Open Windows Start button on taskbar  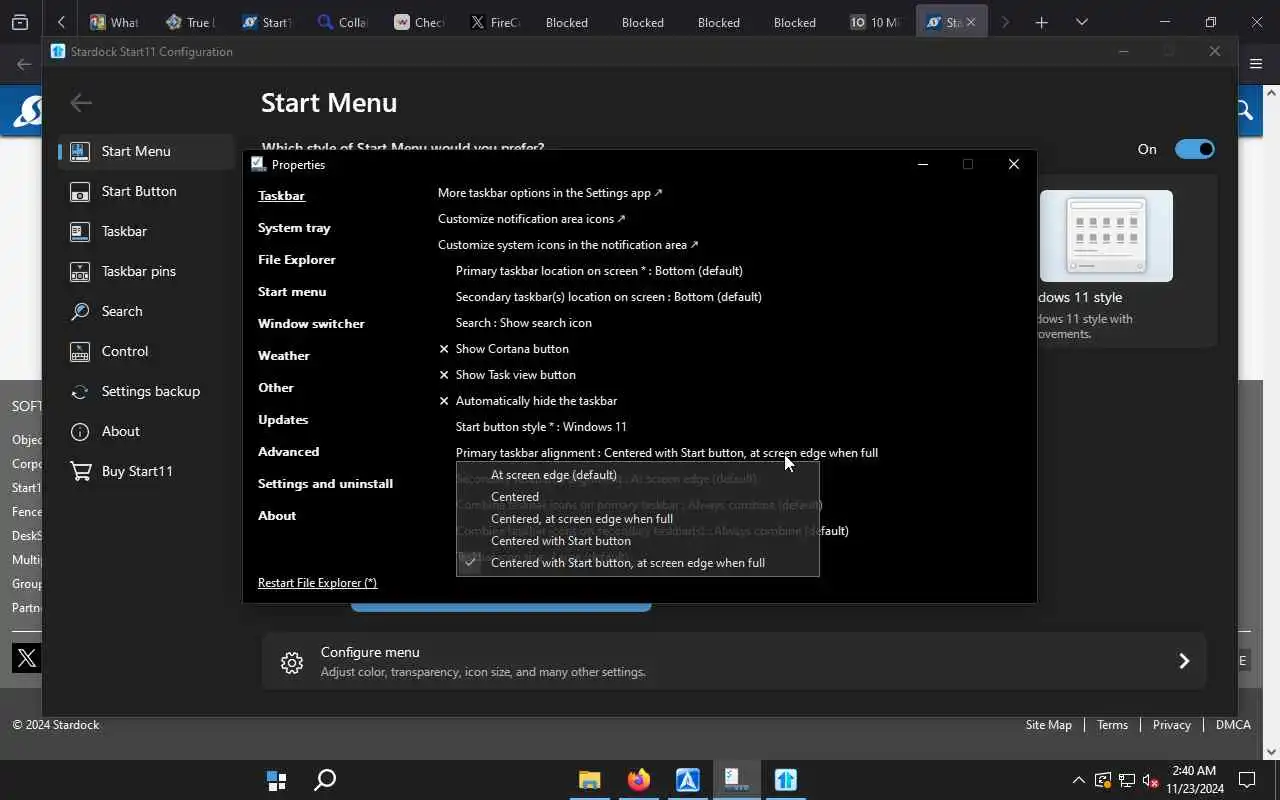276,780
